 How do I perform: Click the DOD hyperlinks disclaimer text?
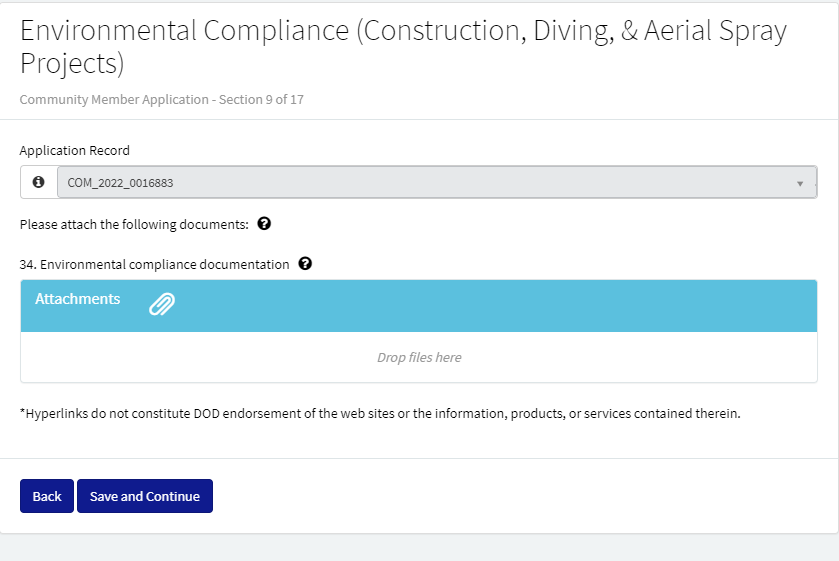tap(380, 413)
